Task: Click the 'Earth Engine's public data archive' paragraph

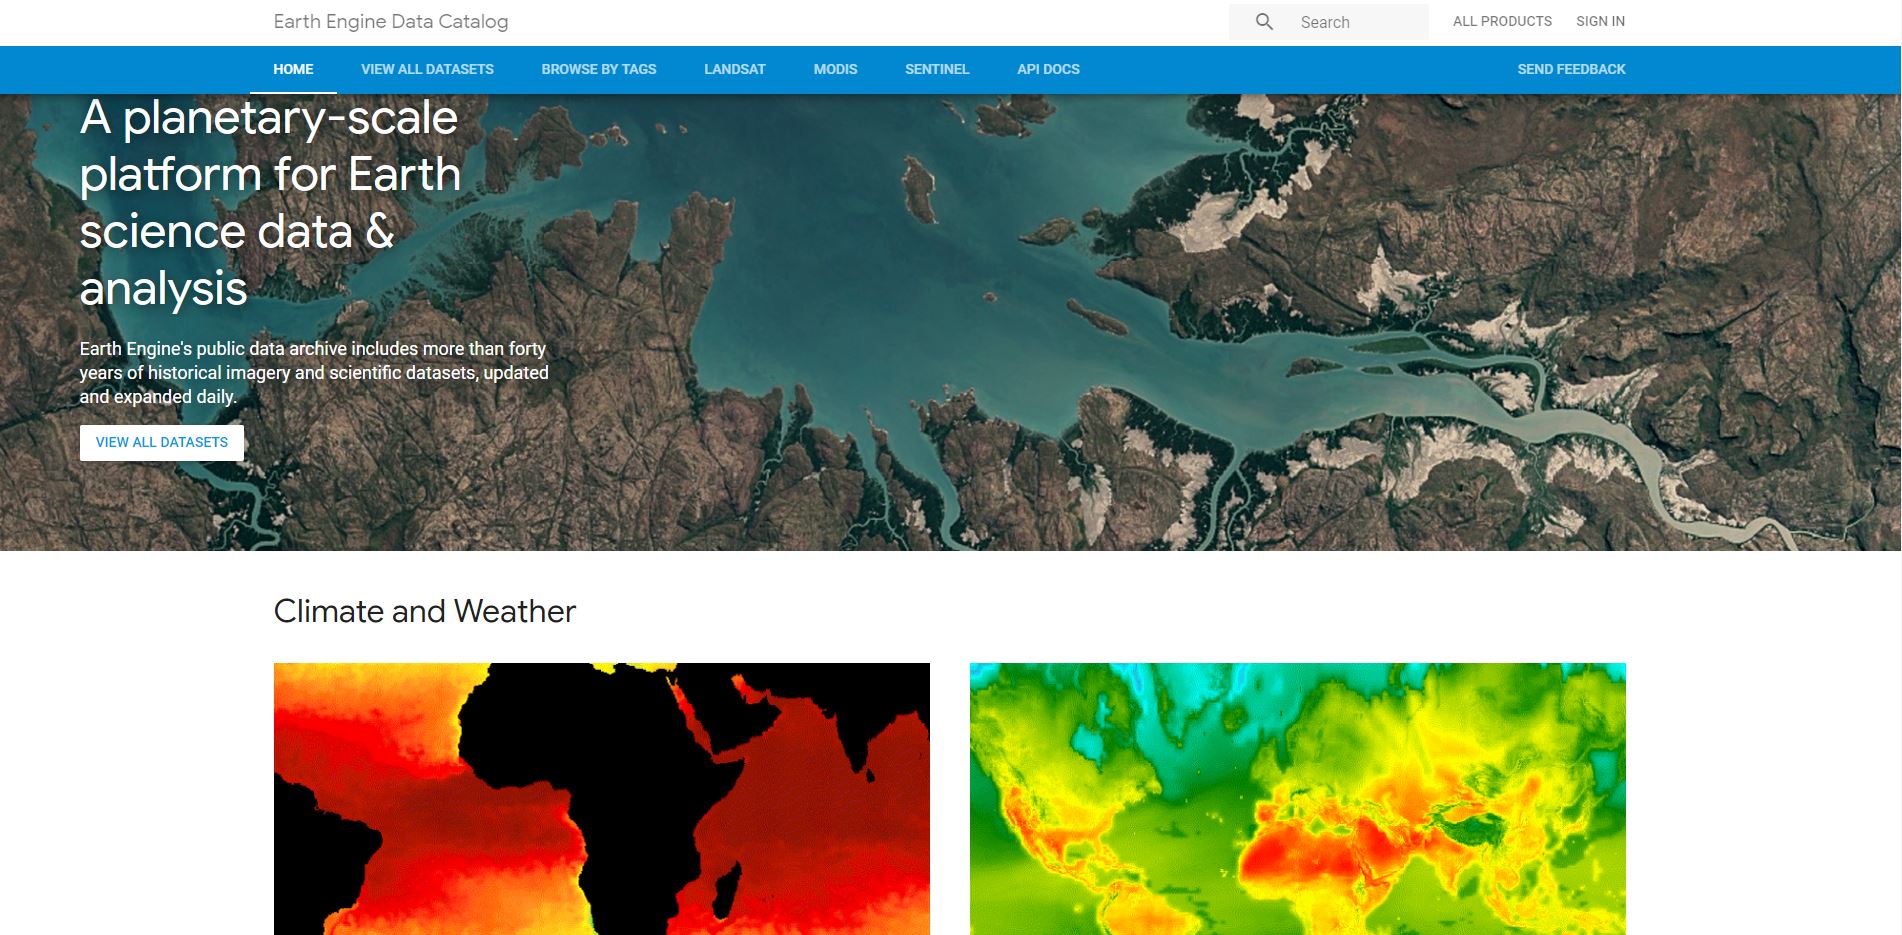Action: click(x=314, y=373)
